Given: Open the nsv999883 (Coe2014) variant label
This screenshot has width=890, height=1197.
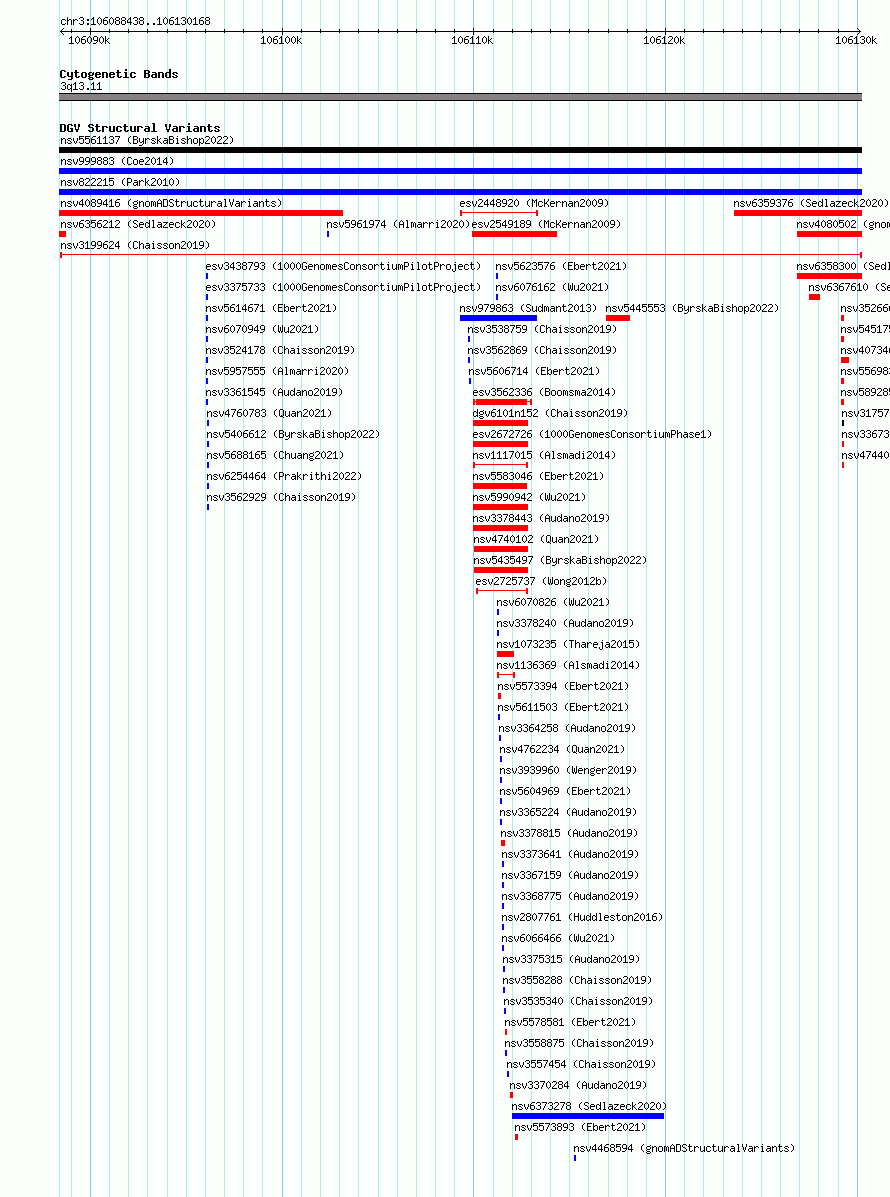Looking at the screenshot, I should 117,161.
